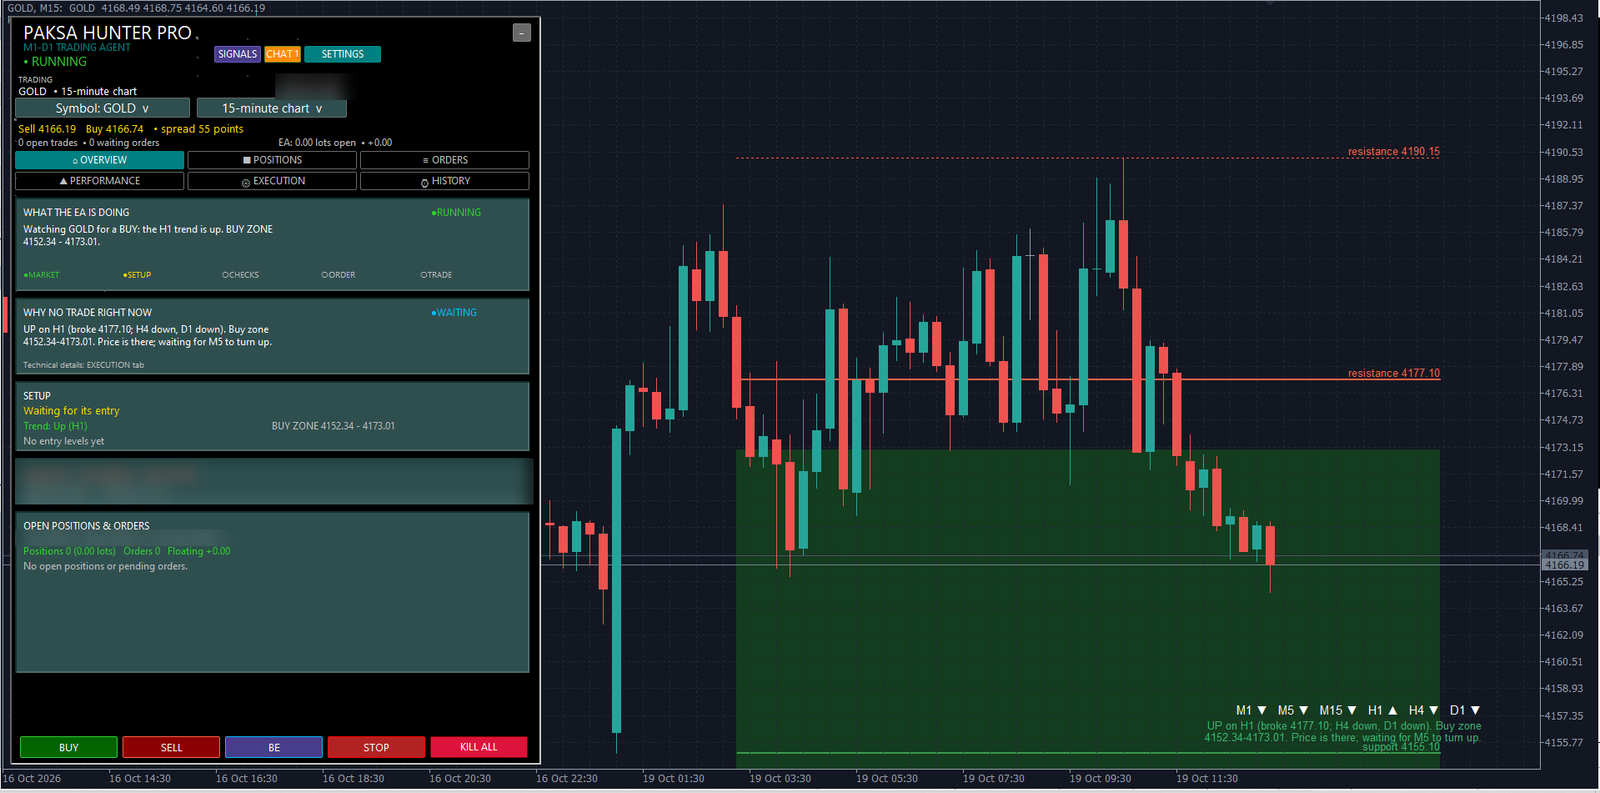Click the Floating +0.00 text
Image resolution: width=1600 pixels, height=793 pixels.
tap(198, 551)
